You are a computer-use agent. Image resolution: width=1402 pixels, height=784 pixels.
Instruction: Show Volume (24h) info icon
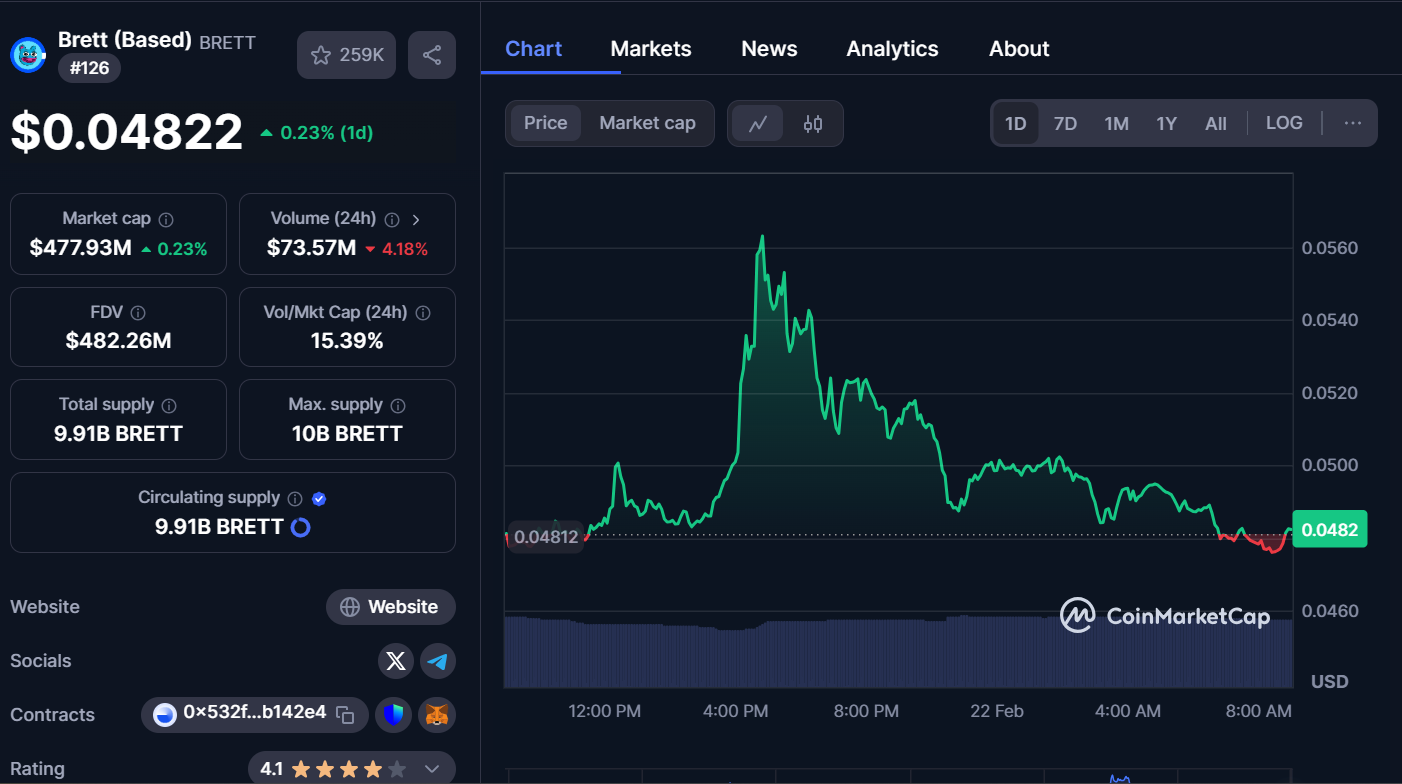[392, 219]
